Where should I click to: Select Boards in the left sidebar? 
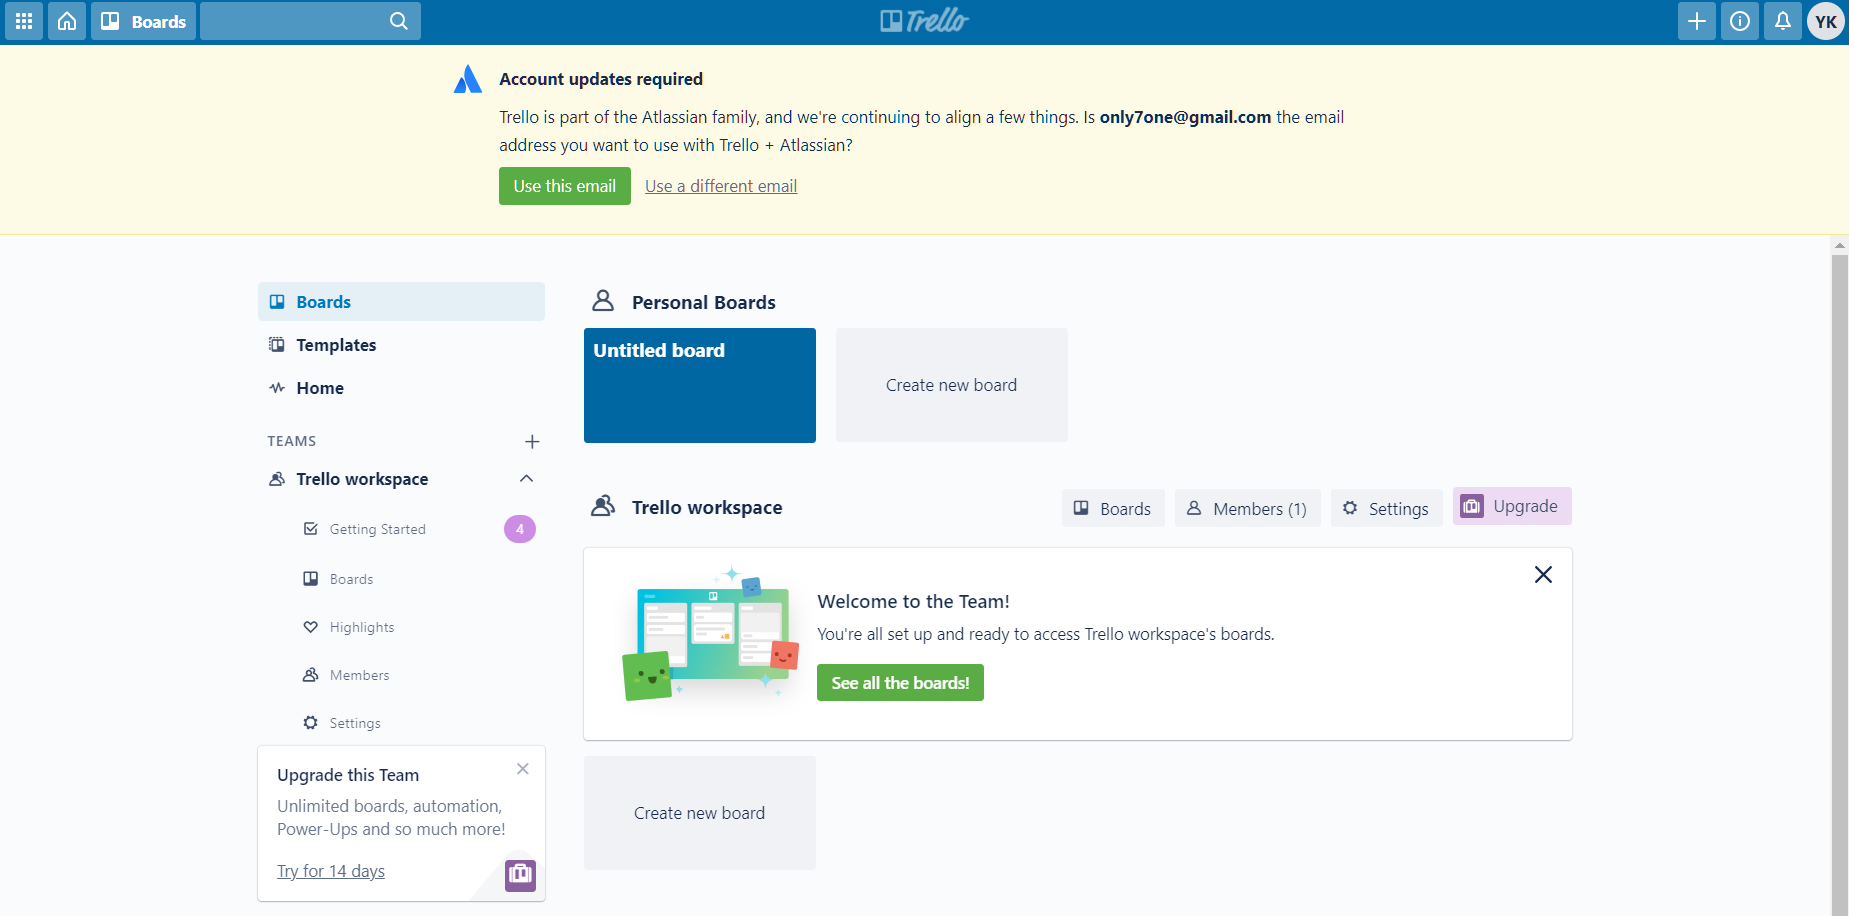tap(401, 302)
